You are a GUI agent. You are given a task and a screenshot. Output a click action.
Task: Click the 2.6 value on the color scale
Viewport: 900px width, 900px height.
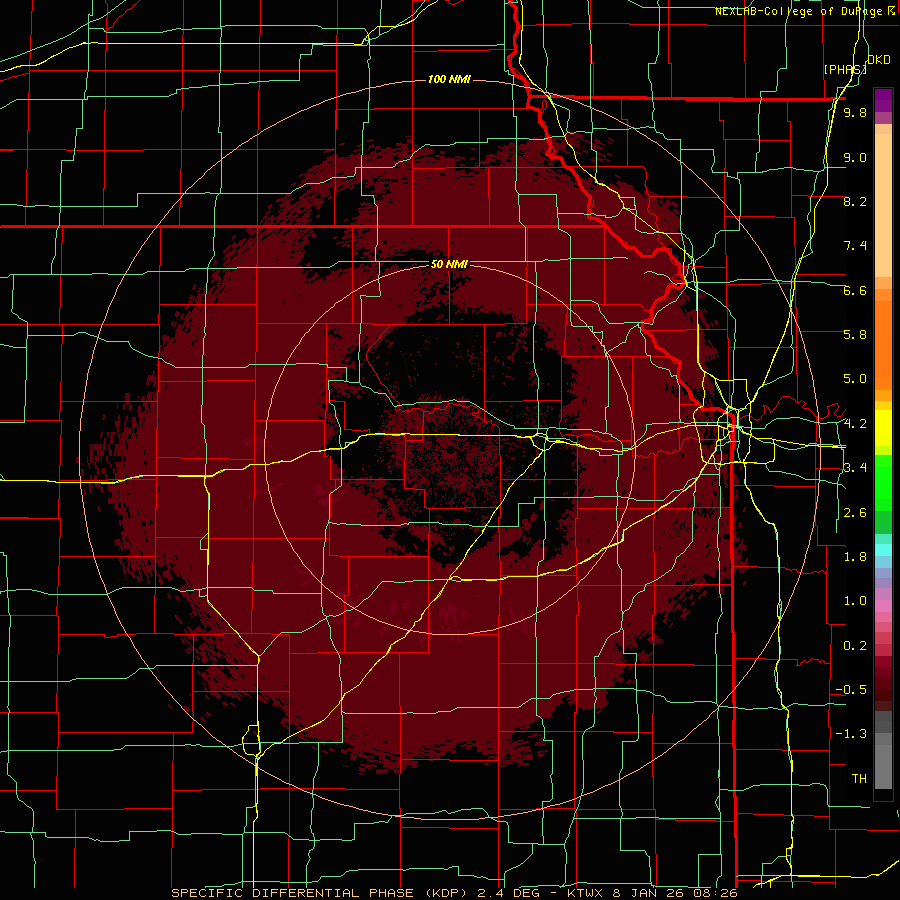(855, 513)
